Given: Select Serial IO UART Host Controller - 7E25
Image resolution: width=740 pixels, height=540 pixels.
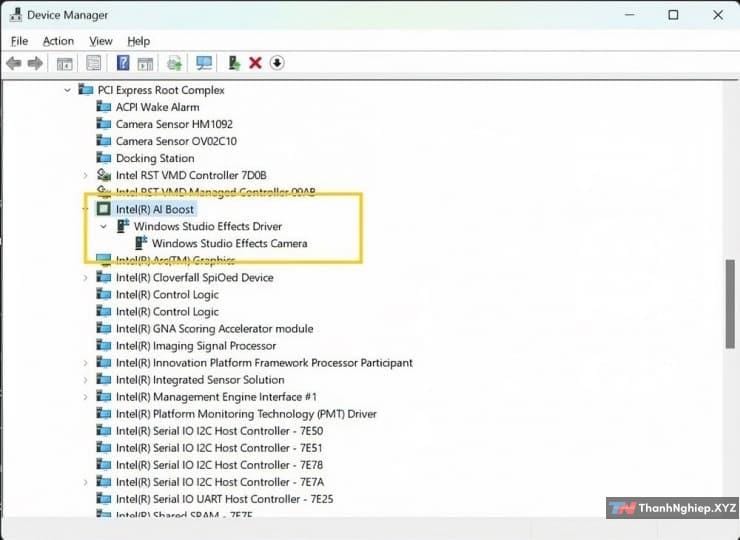Looking at the screenshot, I should [x=225, y=499].
